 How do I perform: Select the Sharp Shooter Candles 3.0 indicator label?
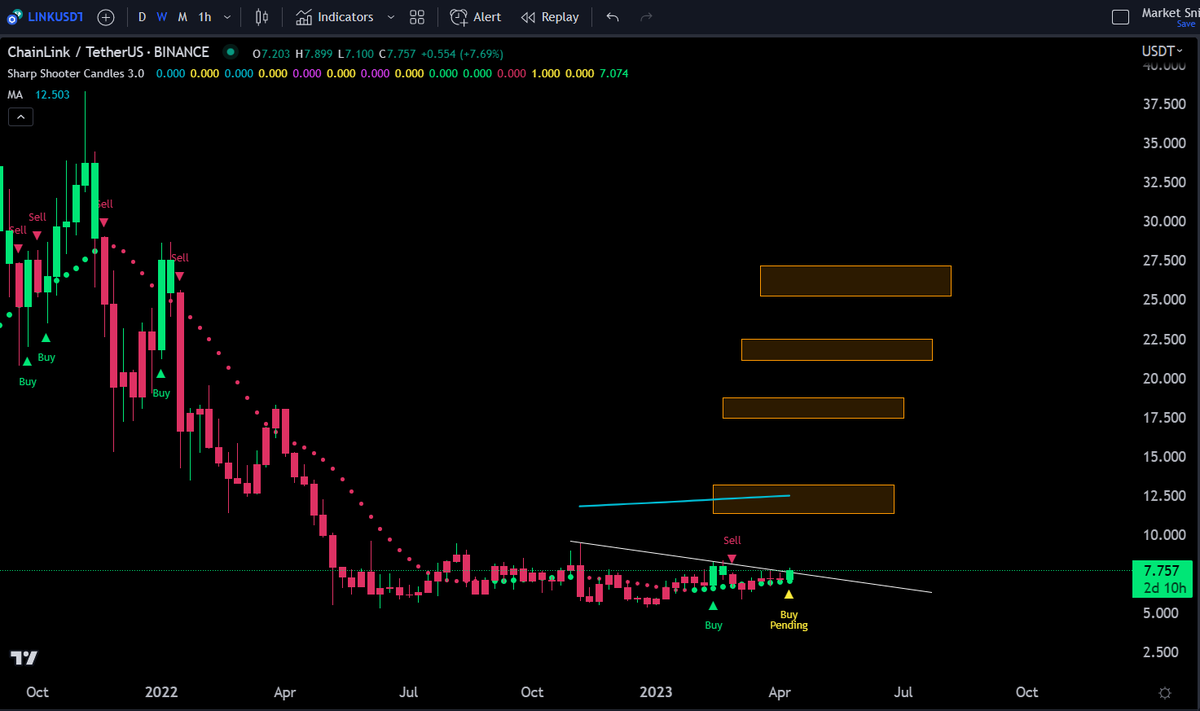pos(76,73)
